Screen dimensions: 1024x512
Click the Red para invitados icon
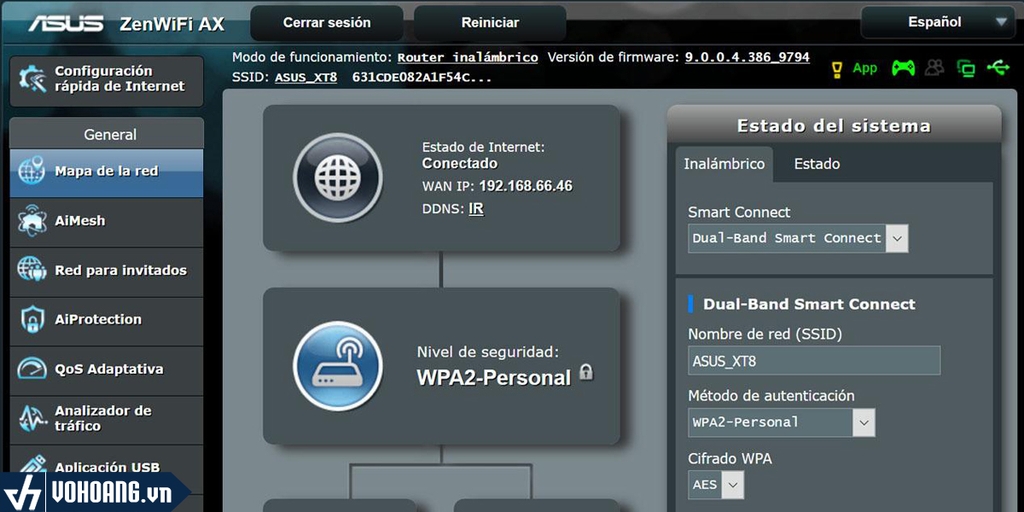(x=31, y=270)
